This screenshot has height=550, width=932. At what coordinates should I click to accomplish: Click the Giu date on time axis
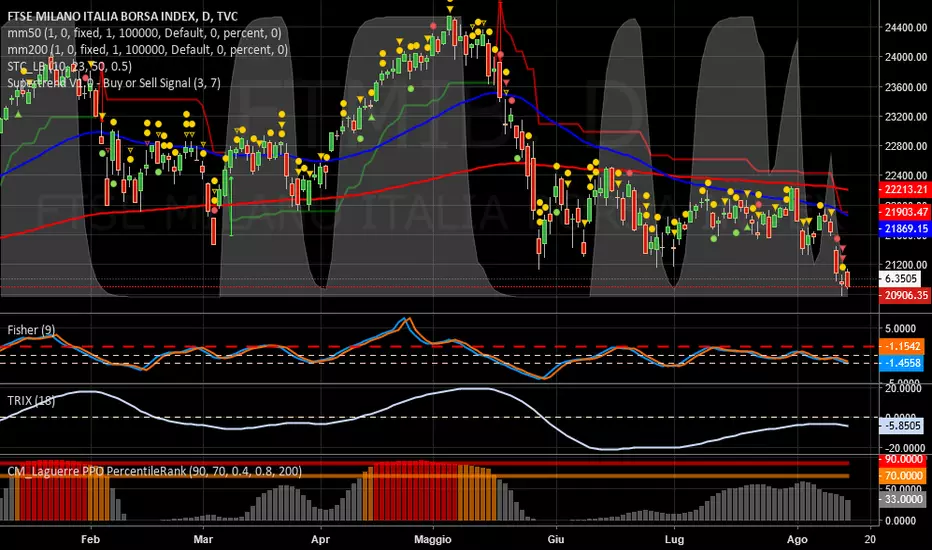(x=556, y=539)
